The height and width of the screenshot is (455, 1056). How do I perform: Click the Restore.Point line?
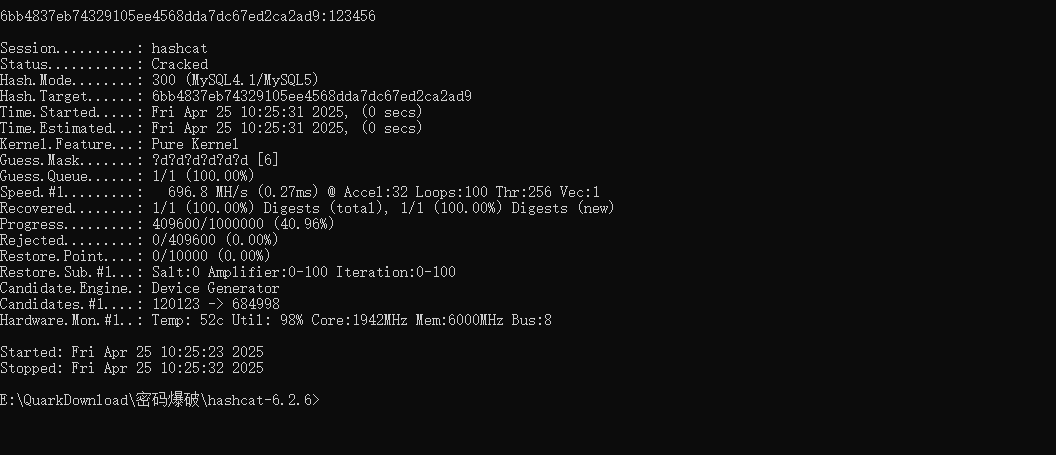tap(135, 256)
